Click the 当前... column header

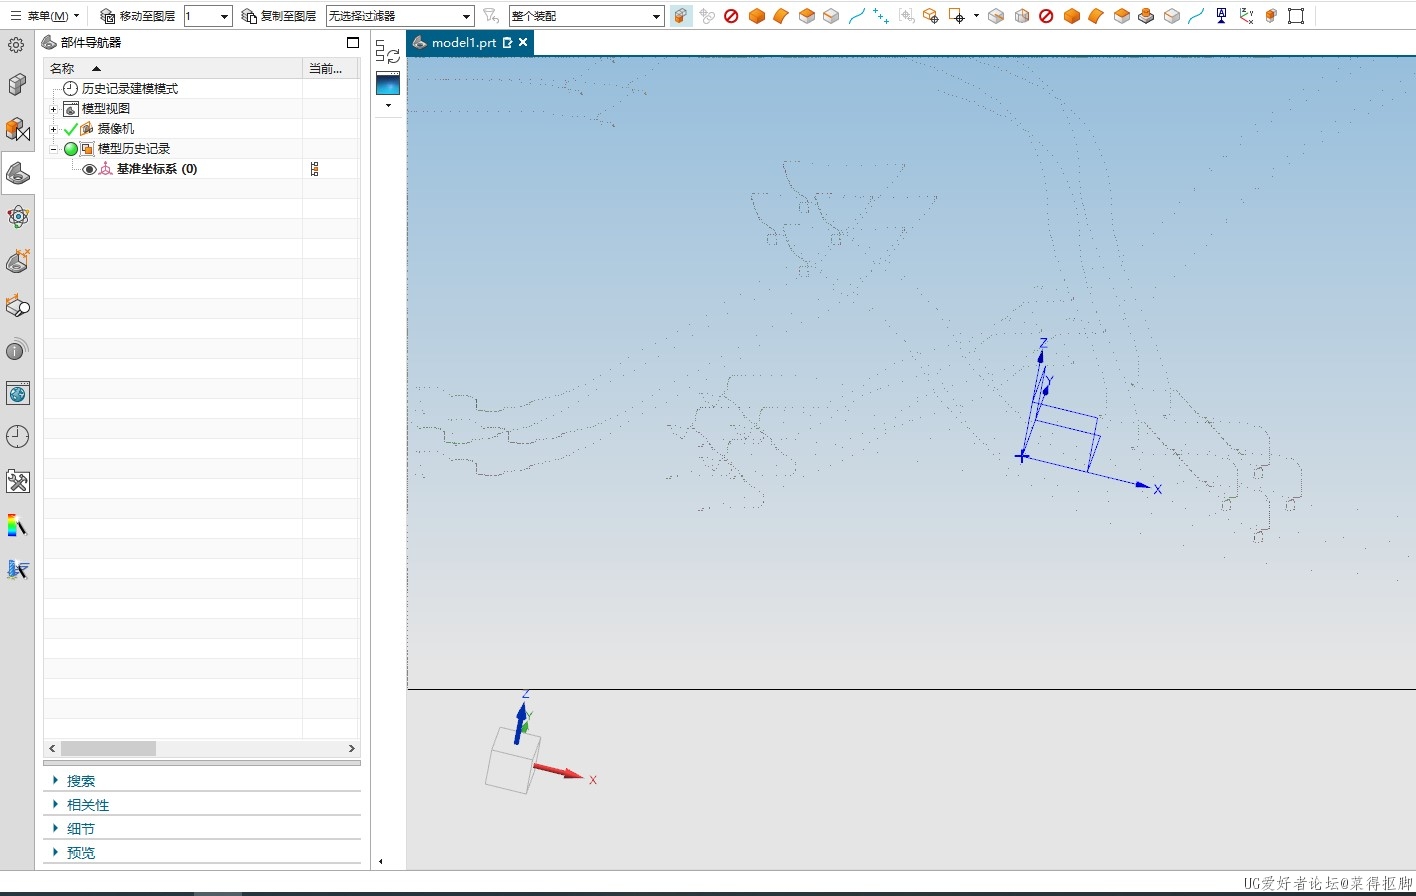pos(331,68)
